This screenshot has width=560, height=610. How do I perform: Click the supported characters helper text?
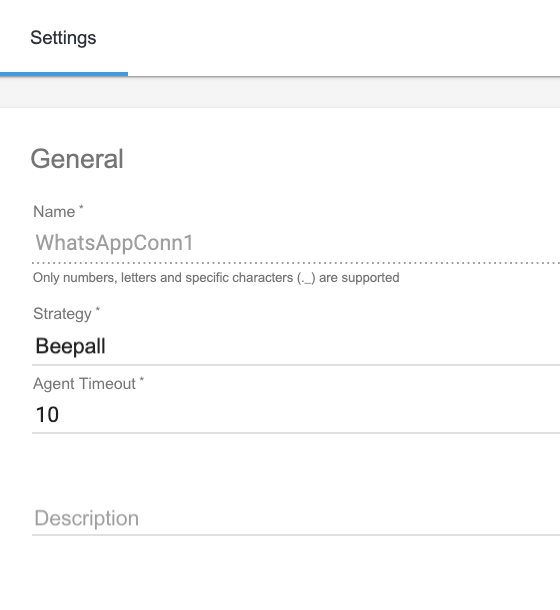216,277
